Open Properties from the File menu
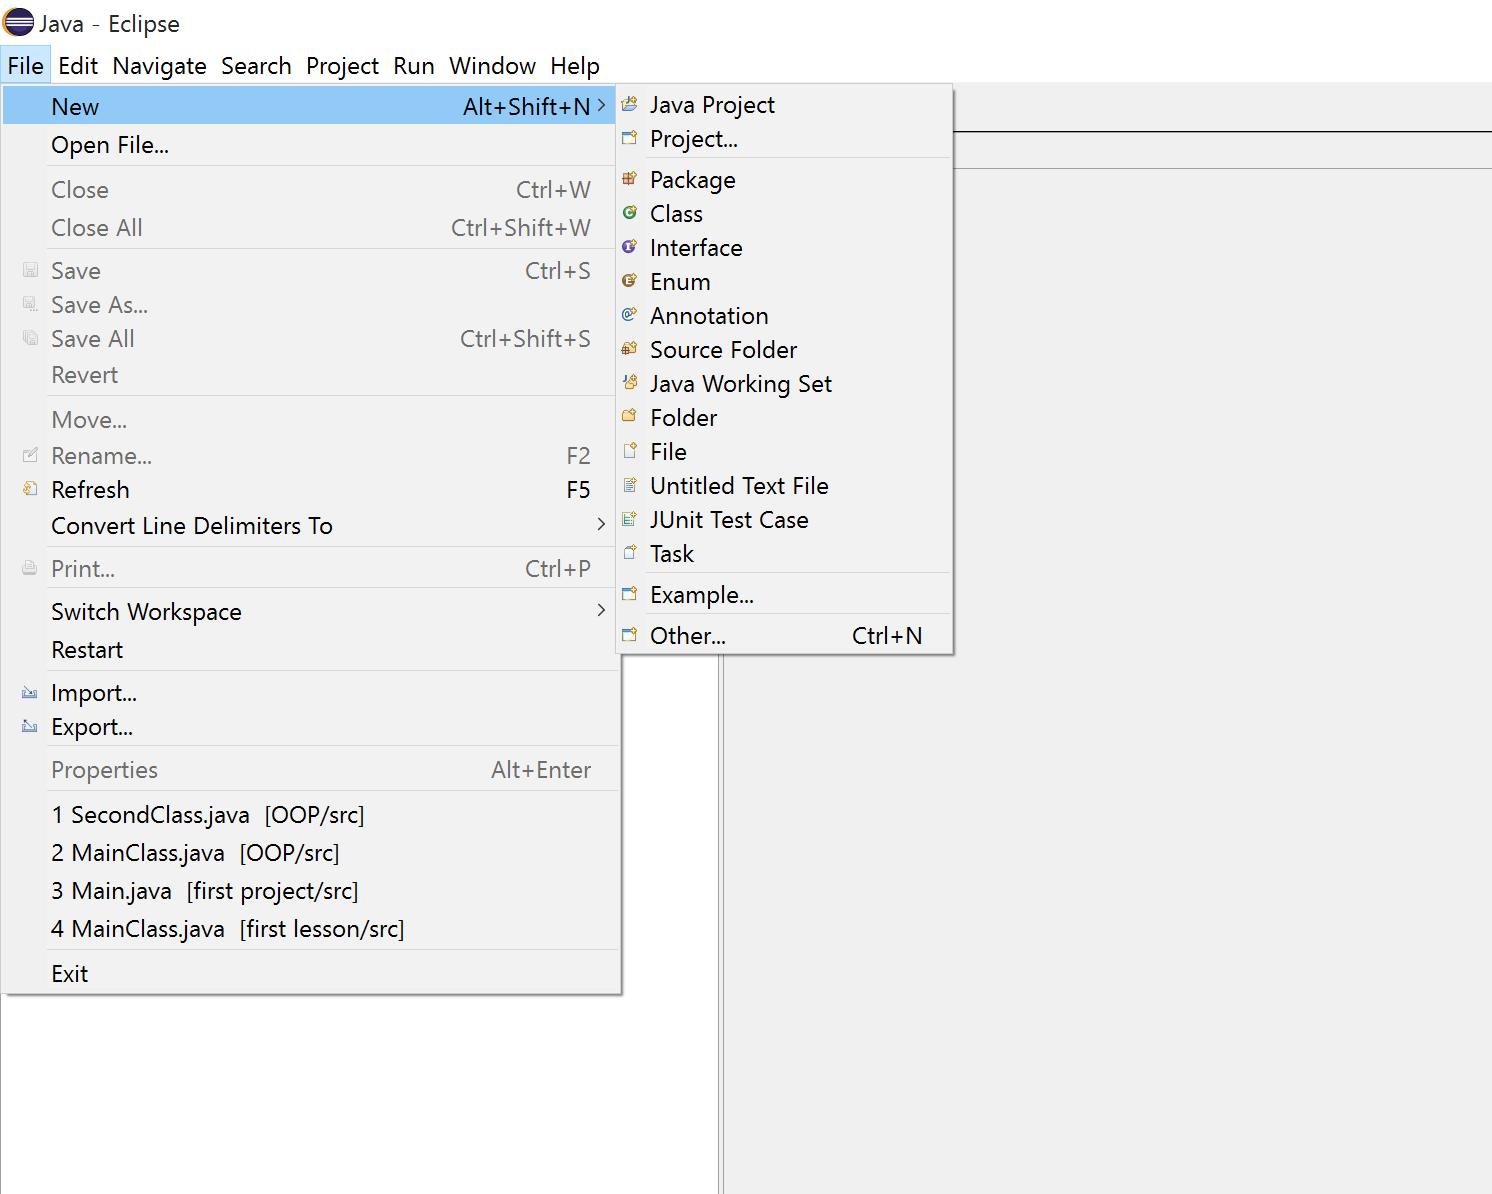 tap(310, 770)
